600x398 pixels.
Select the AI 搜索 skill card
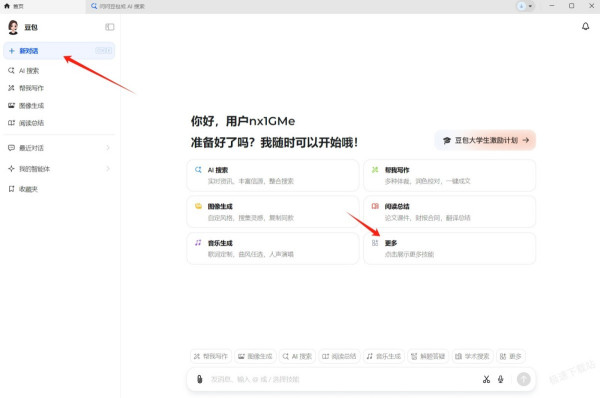coord(273,175)
